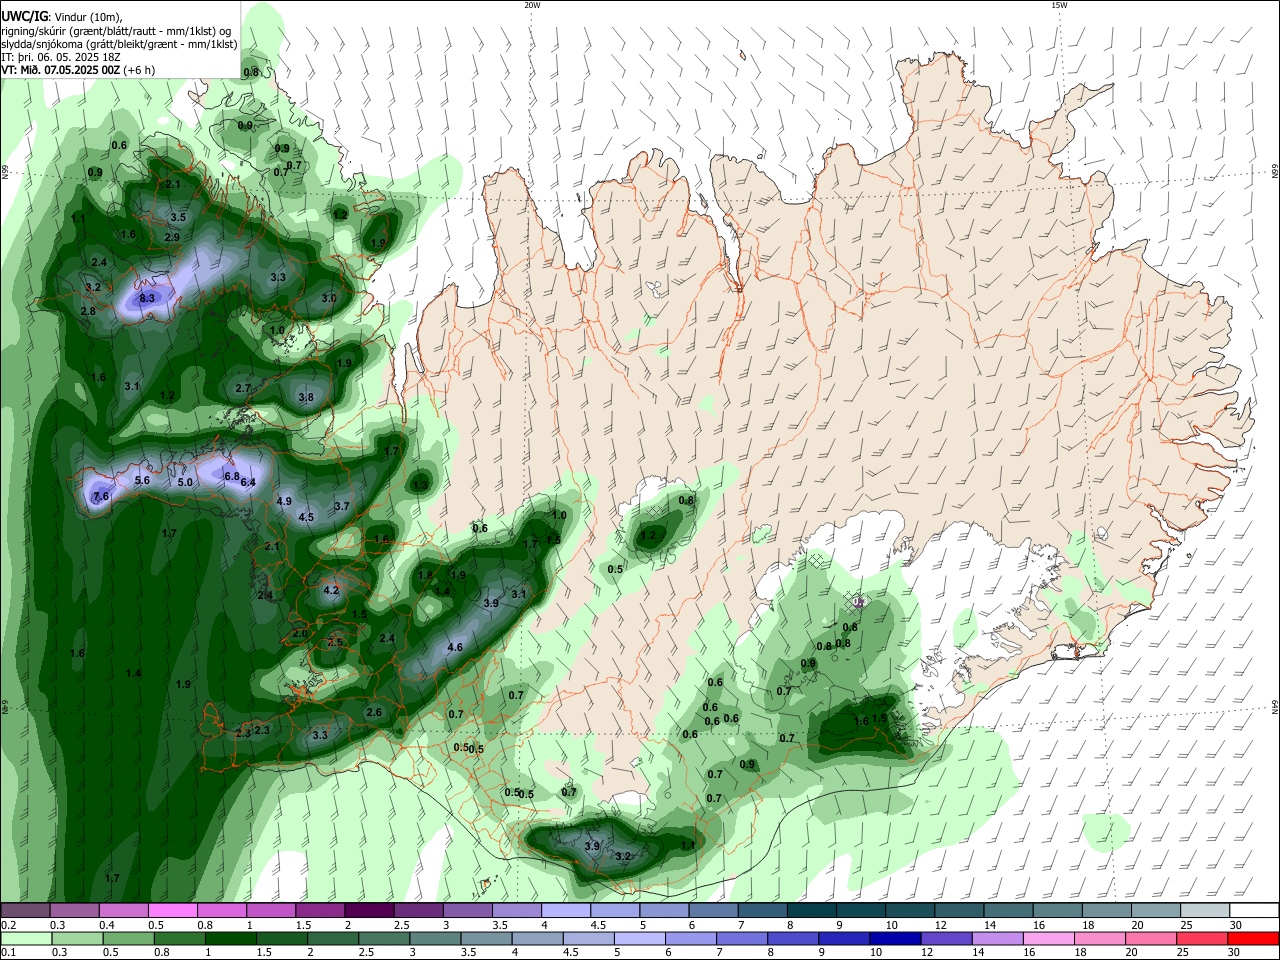This screenshot has height=960, width=1280.
Task: Click the white swatch ending the upper legend row
Action: [x=1253, y=910]
